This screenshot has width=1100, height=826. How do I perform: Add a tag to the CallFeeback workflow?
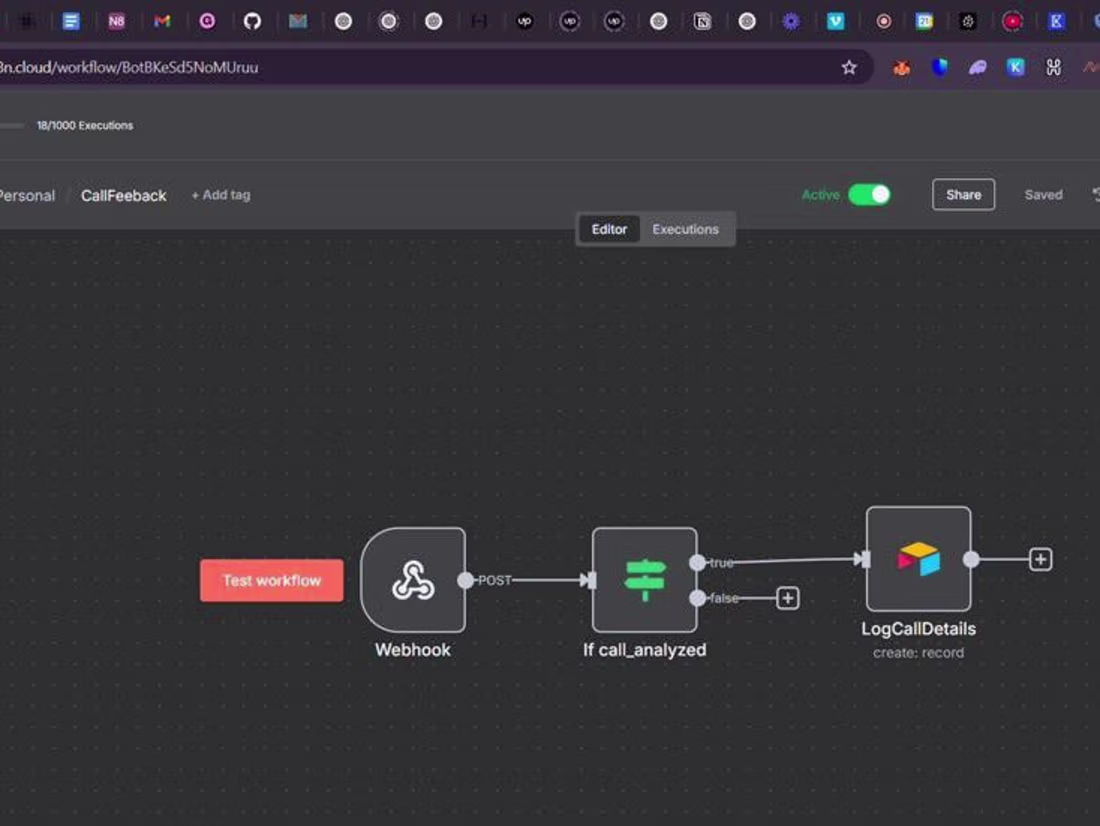point(219,195)
